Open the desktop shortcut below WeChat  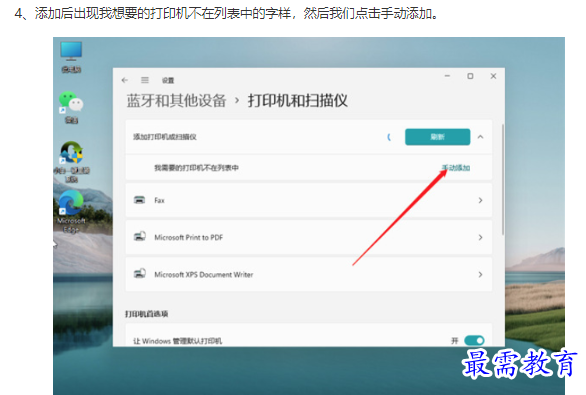coord(71,161)
